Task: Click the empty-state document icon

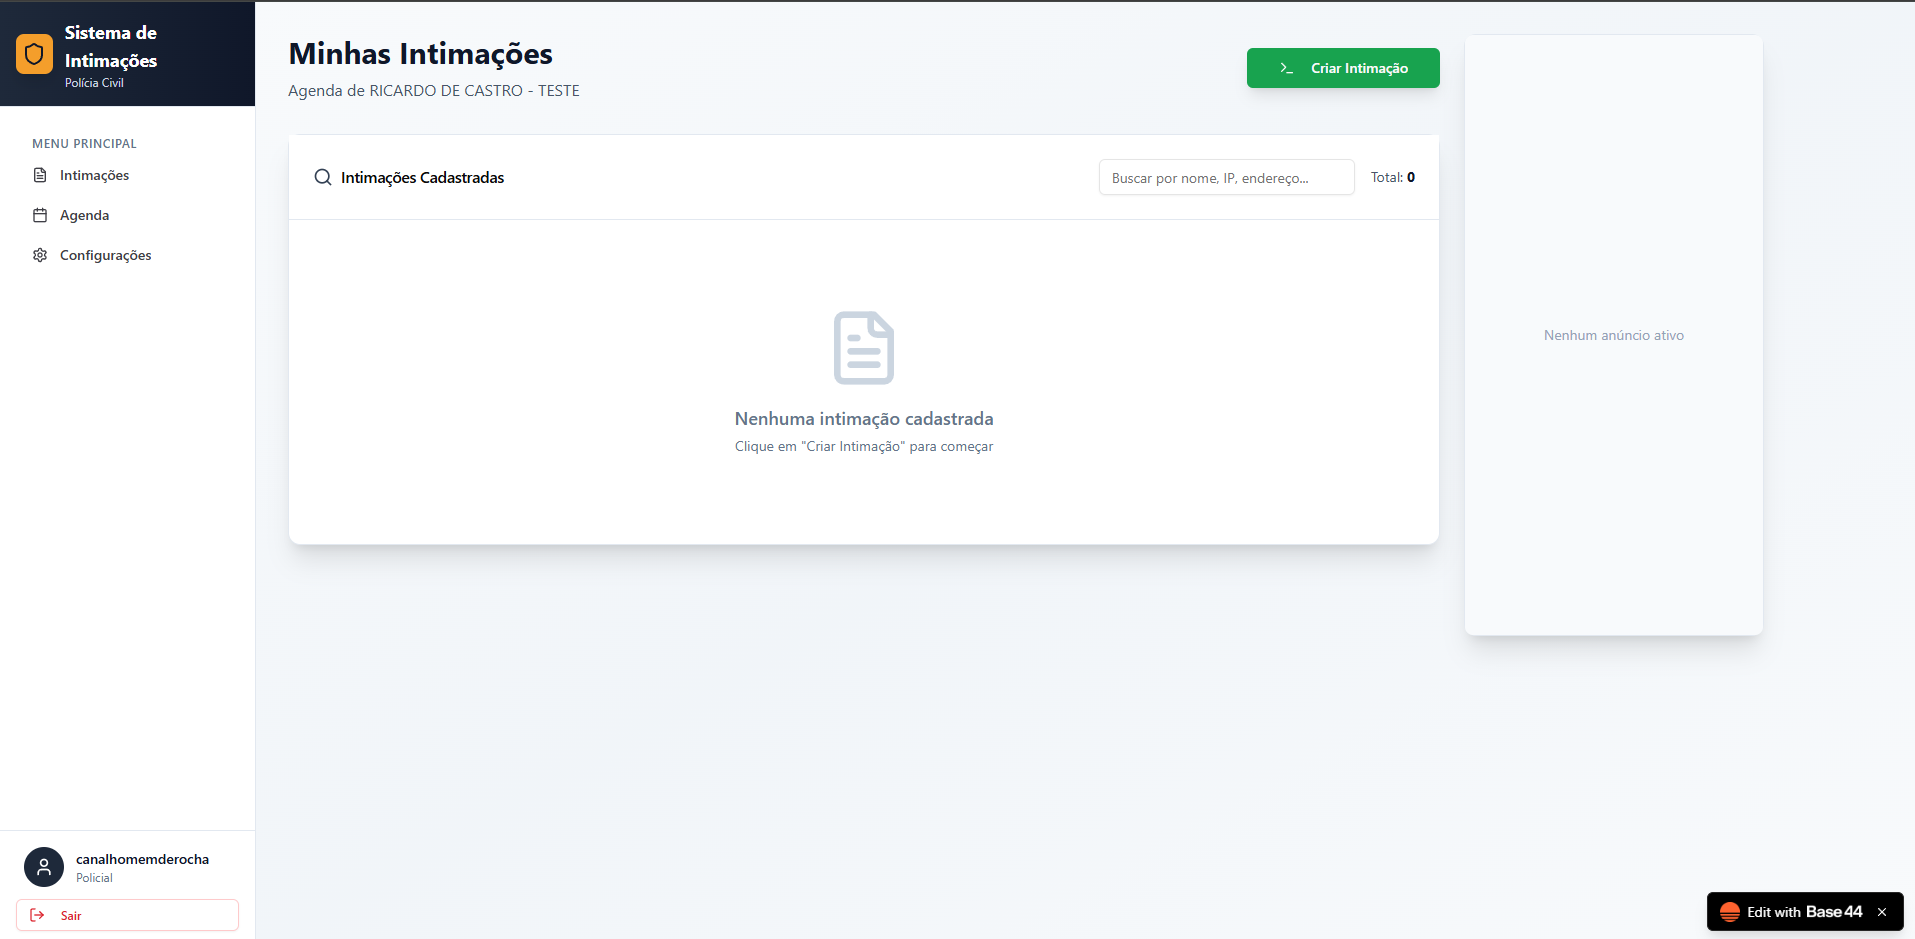Action: click(864, 348)
